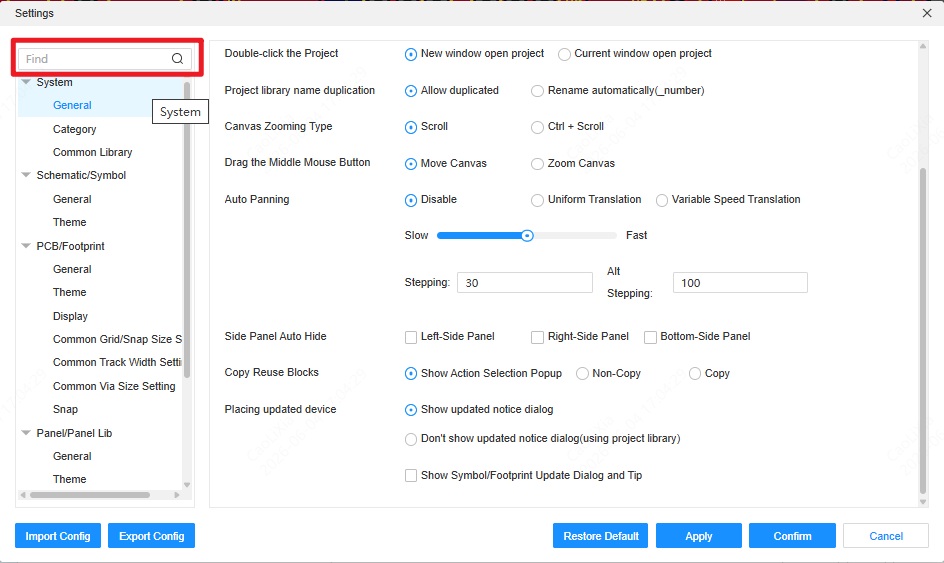Viewport: 944px width, 563px height.
Task: Select Allow duplicated library names
Action: tap(411, 91)
